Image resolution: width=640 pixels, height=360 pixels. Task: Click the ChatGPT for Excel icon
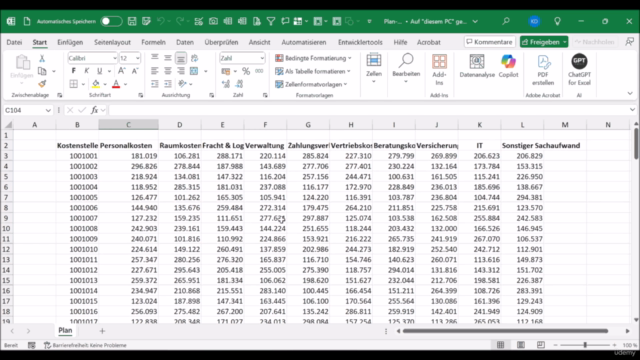point(579,70)
